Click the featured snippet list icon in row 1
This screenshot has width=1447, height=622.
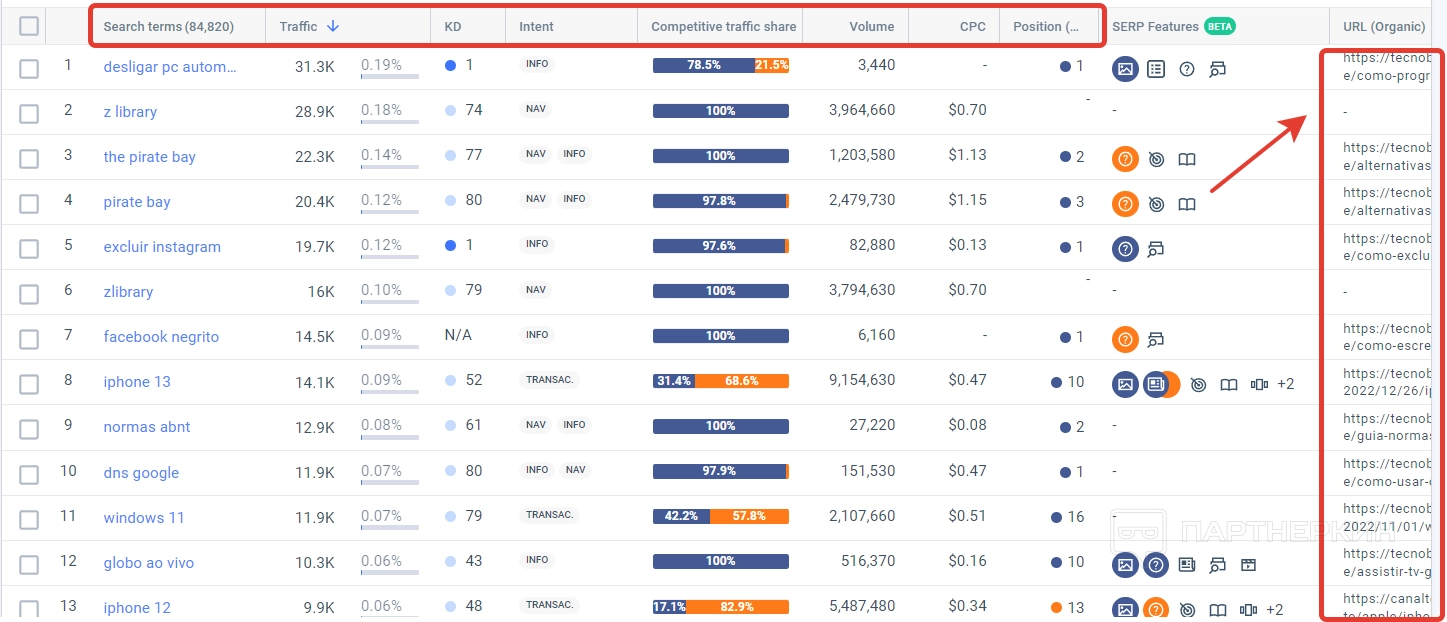pos(1156,69)
